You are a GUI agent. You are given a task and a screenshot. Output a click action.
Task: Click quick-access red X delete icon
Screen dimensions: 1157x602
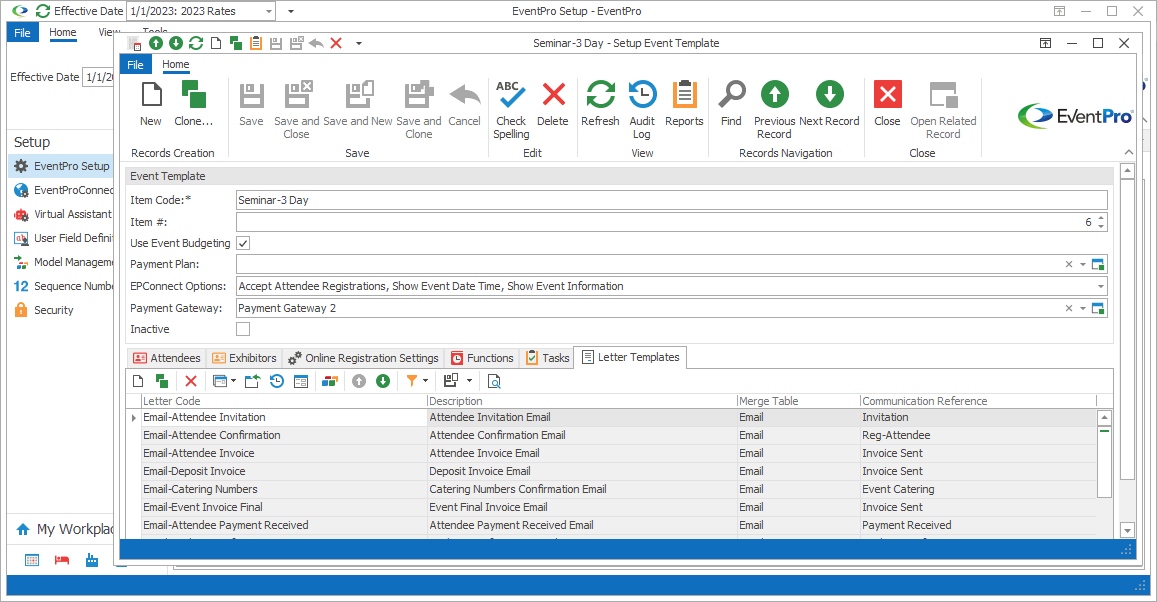click(x=336, y=43)
